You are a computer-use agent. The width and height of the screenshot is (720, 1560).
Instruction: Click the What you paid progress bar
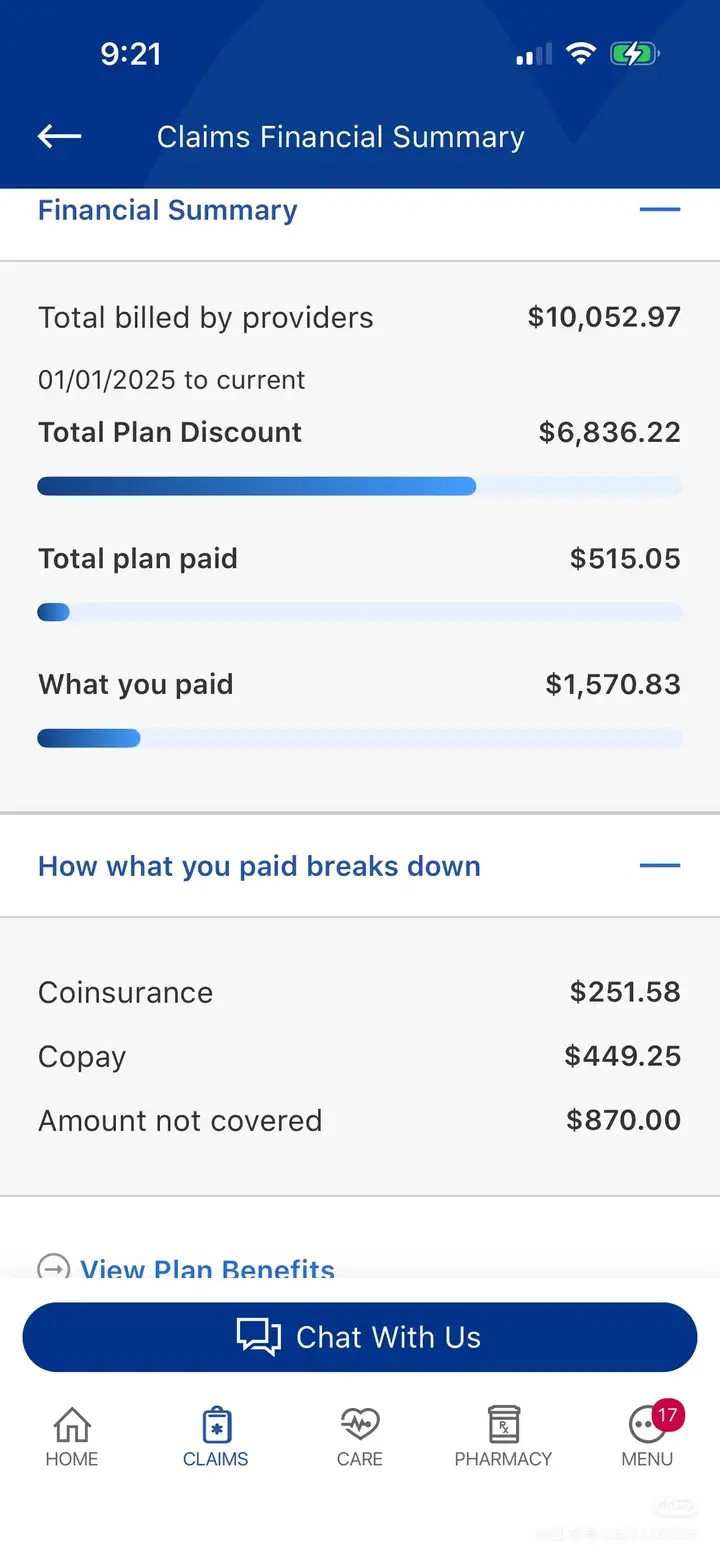coord(359,738)
